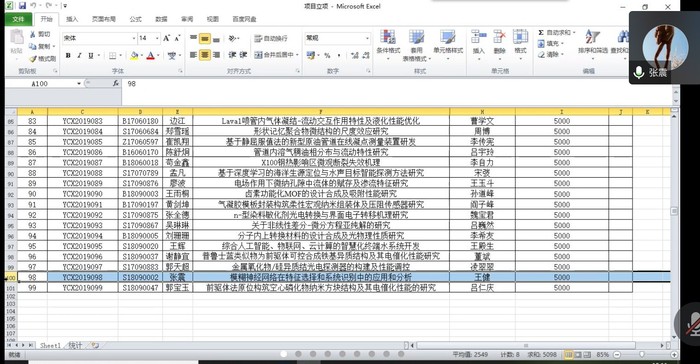
Task: Click the AutoSum (自动求和) sigma icon
Action: [541, 33]
